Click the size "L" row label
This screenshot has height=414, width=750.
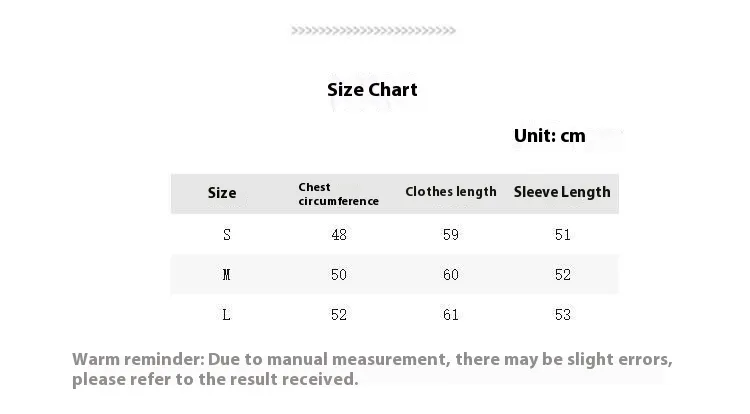tap(227, 315)
